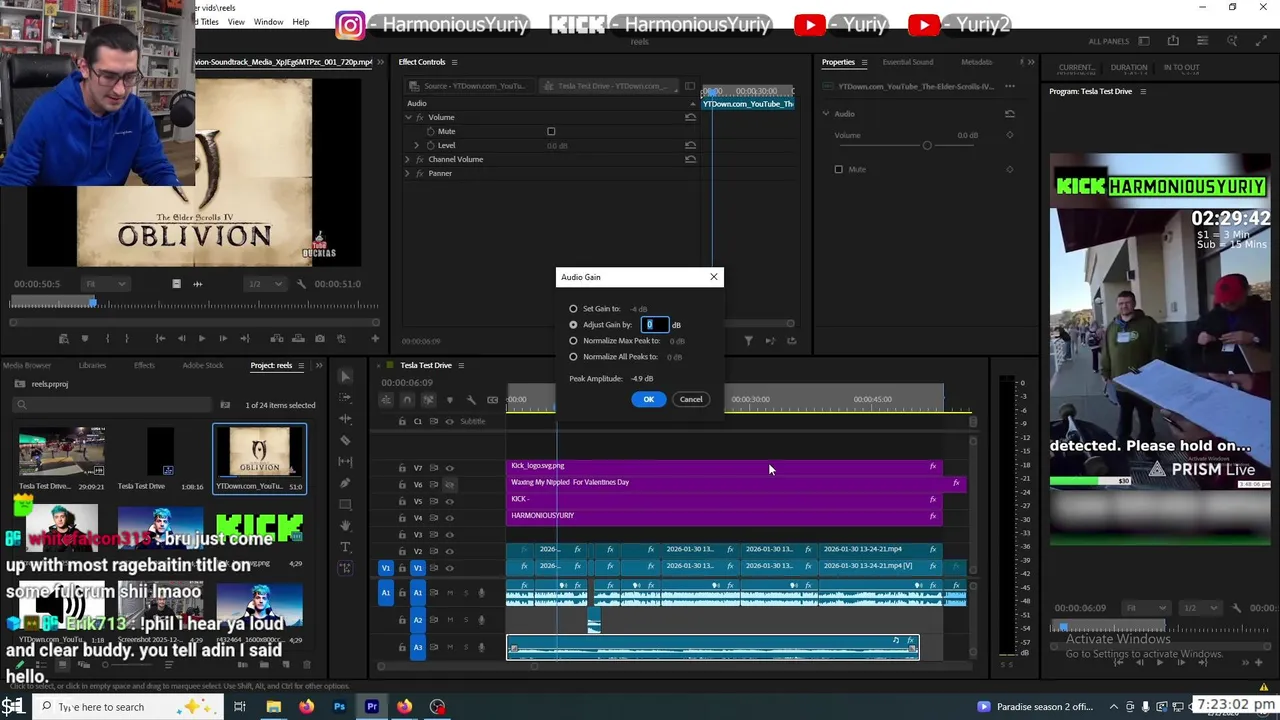The image size is (1280, 720).
Task: Play the clip in Source monitor
Action: click(x=202, y=339)
